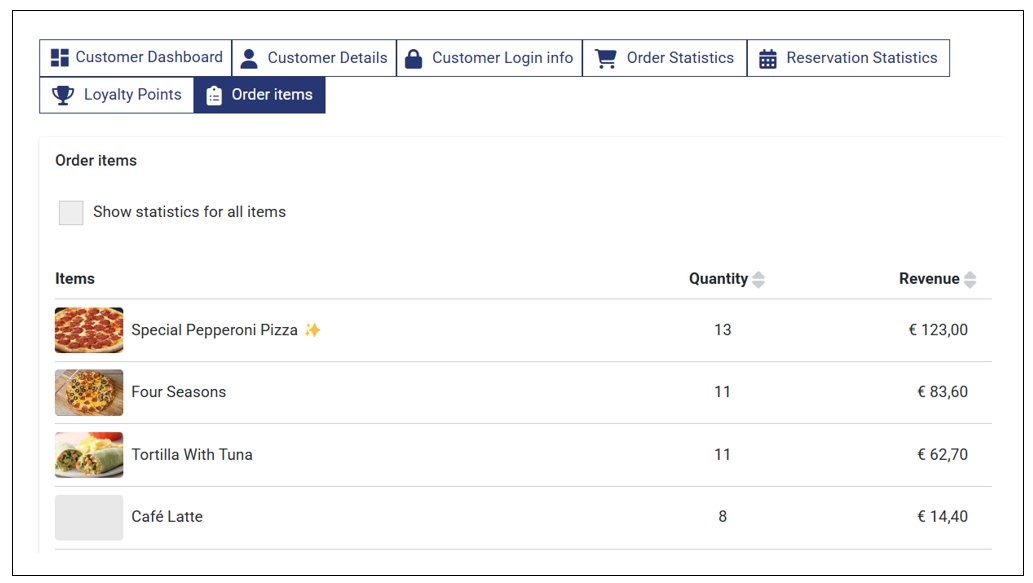Click the Customer Dashboard grid icon
The height and width of the screenshot is (583, 1033).
(x=60, y=58)
